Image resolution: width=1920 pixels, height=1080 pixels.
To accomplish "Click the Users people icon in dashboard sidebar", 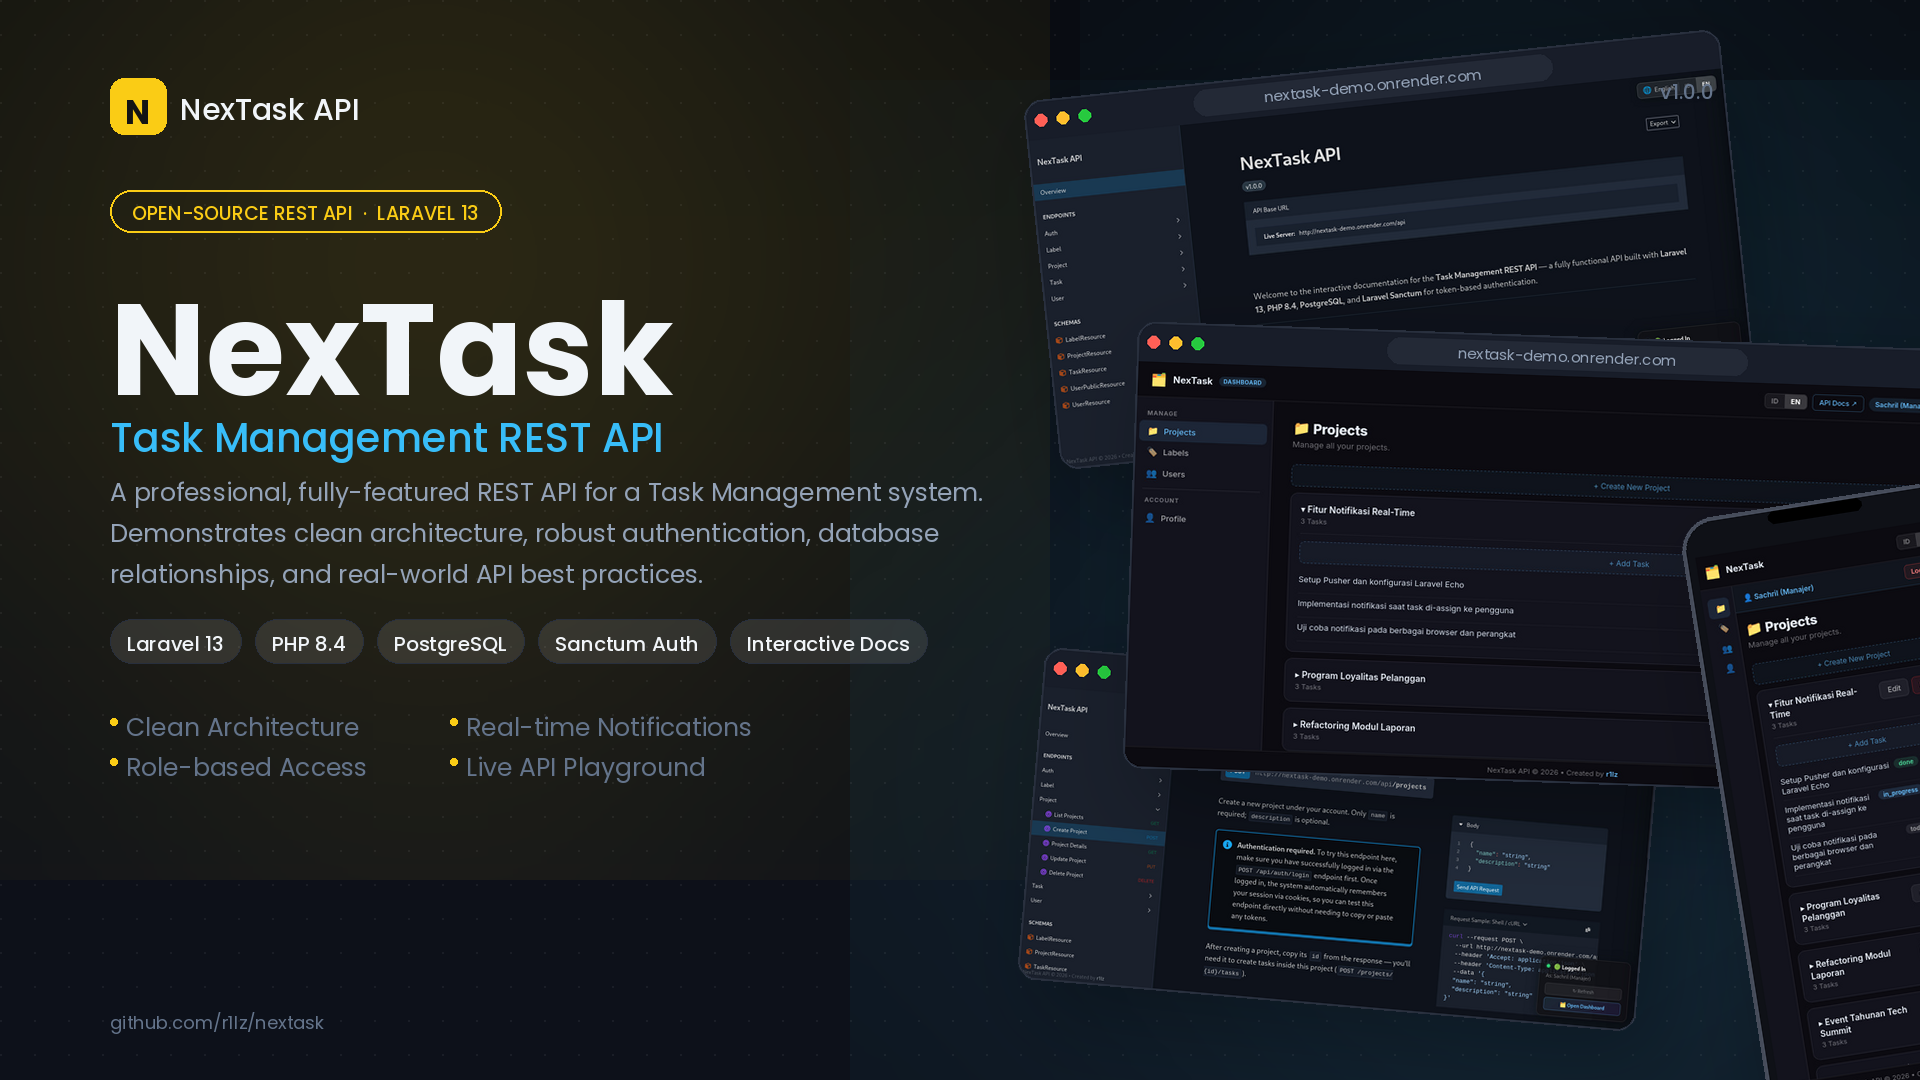I will (1152, 474).
